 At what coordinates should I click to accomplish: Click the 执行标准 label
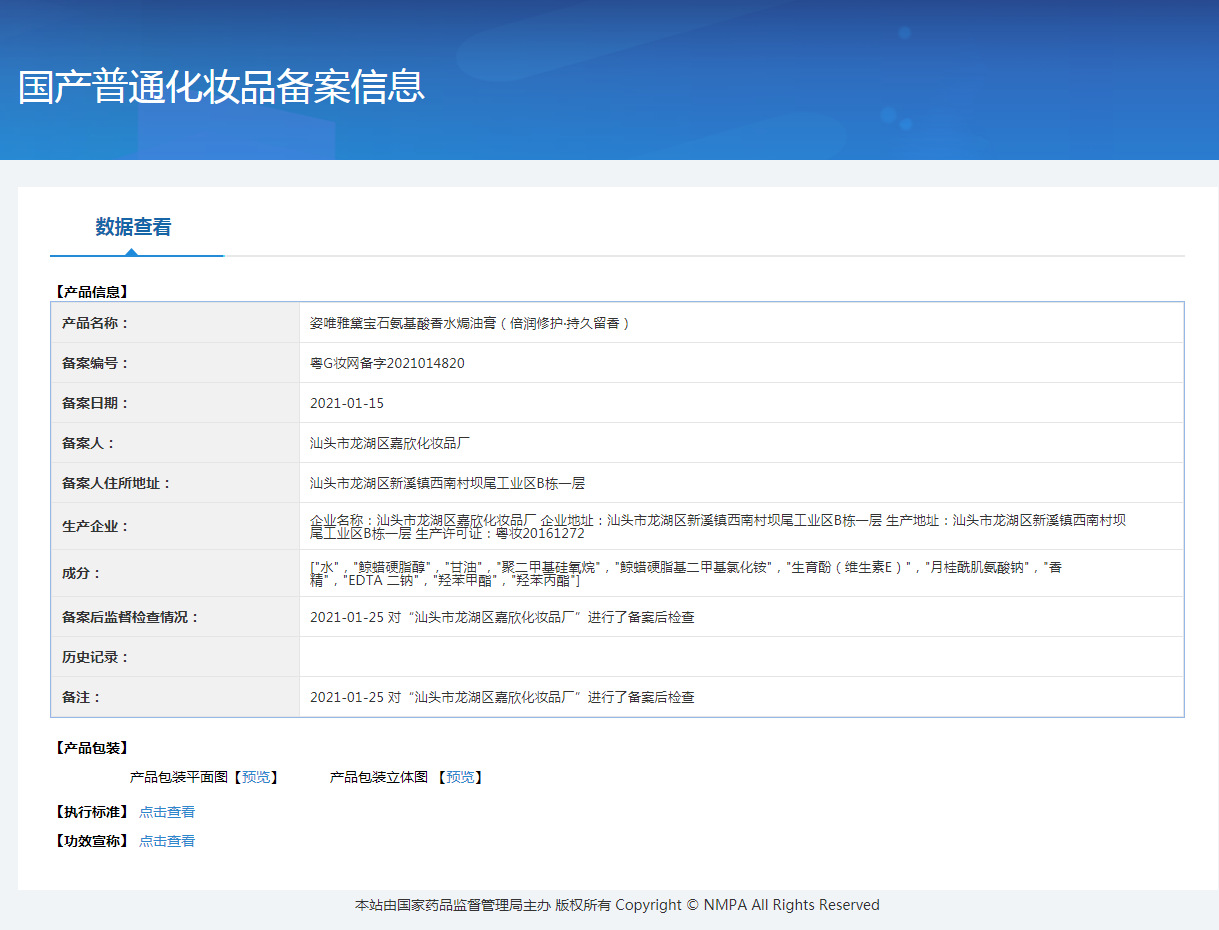pyautogui.click(x=92, y=812)
